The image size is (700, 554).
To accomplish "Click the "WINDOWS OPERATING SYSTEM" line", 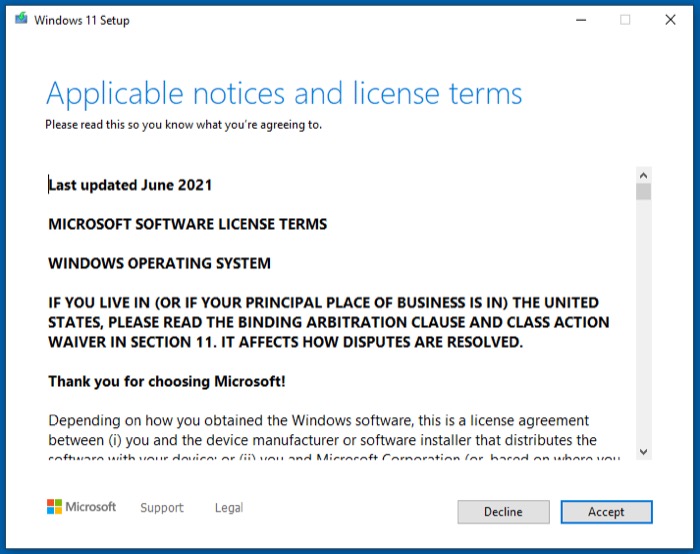I will pos(159,264).
